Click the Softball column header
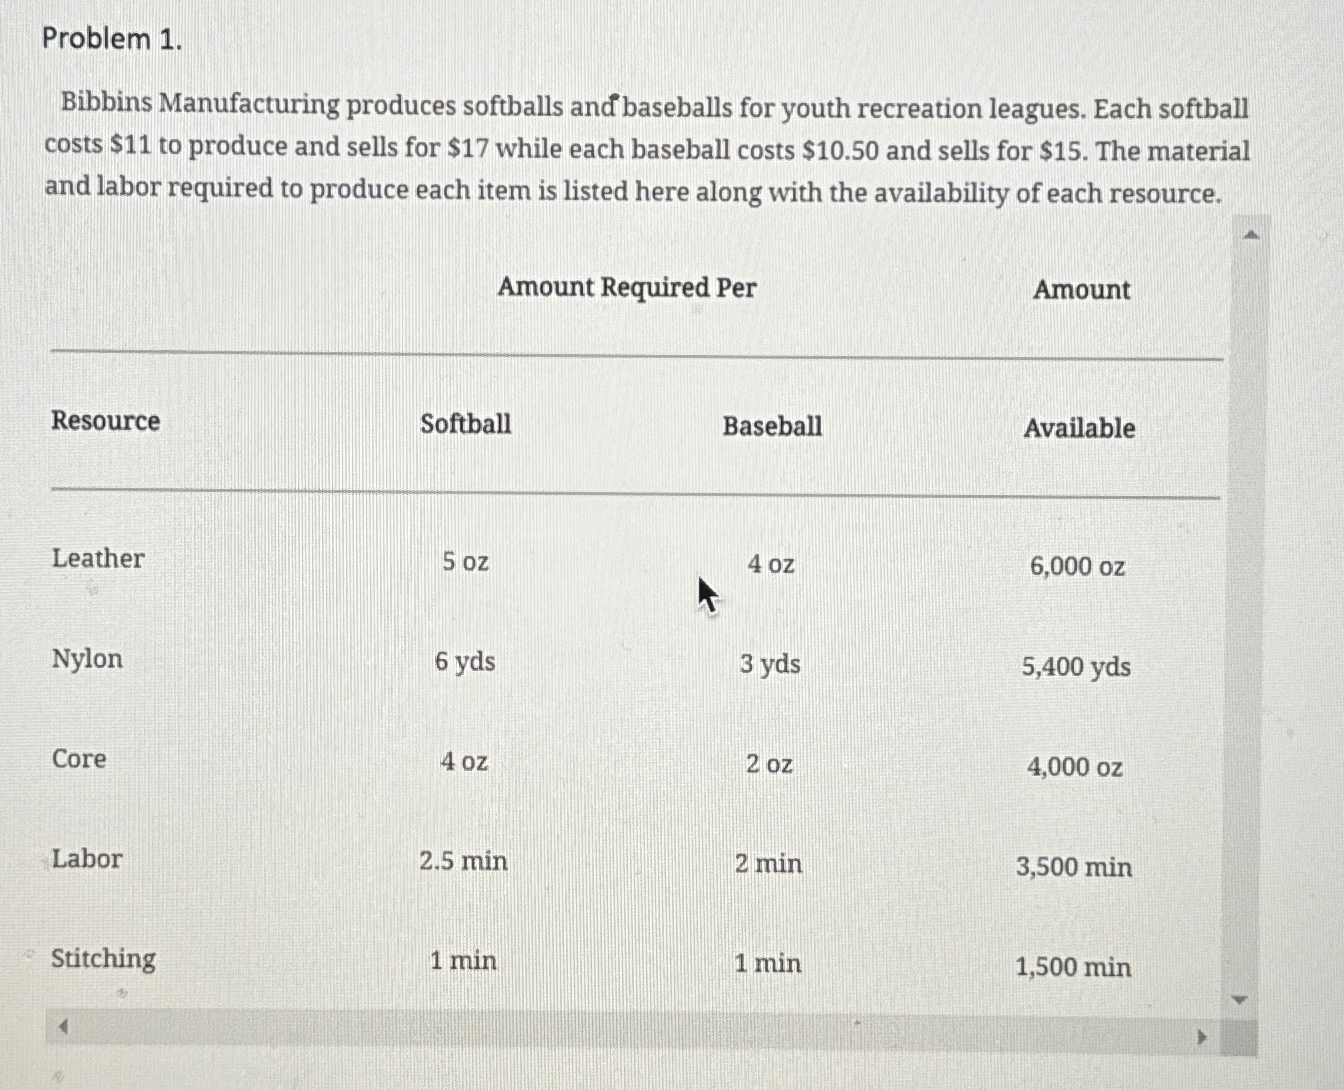The height and width of the screenshot is (1090, 1344). pos(466,424)
